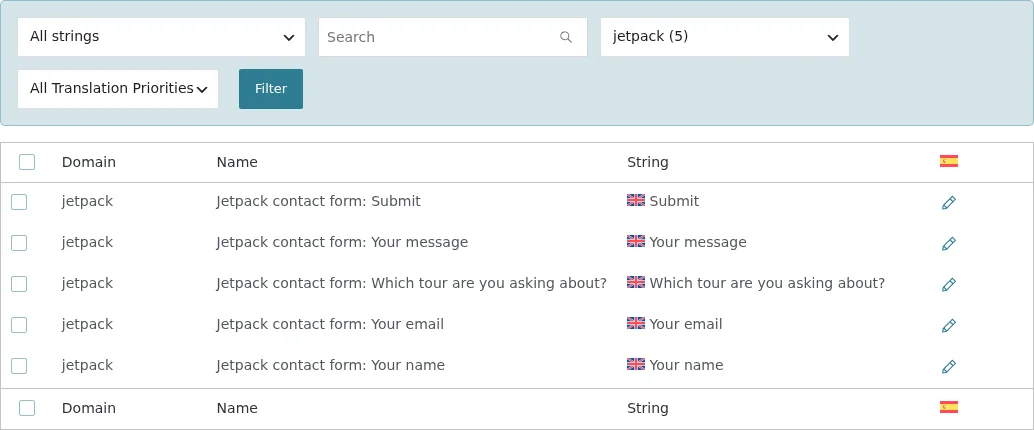Click Domain label in table footer
This screenshot has width=1034, height=430.
pyautogui.click(x=88, y=408)
